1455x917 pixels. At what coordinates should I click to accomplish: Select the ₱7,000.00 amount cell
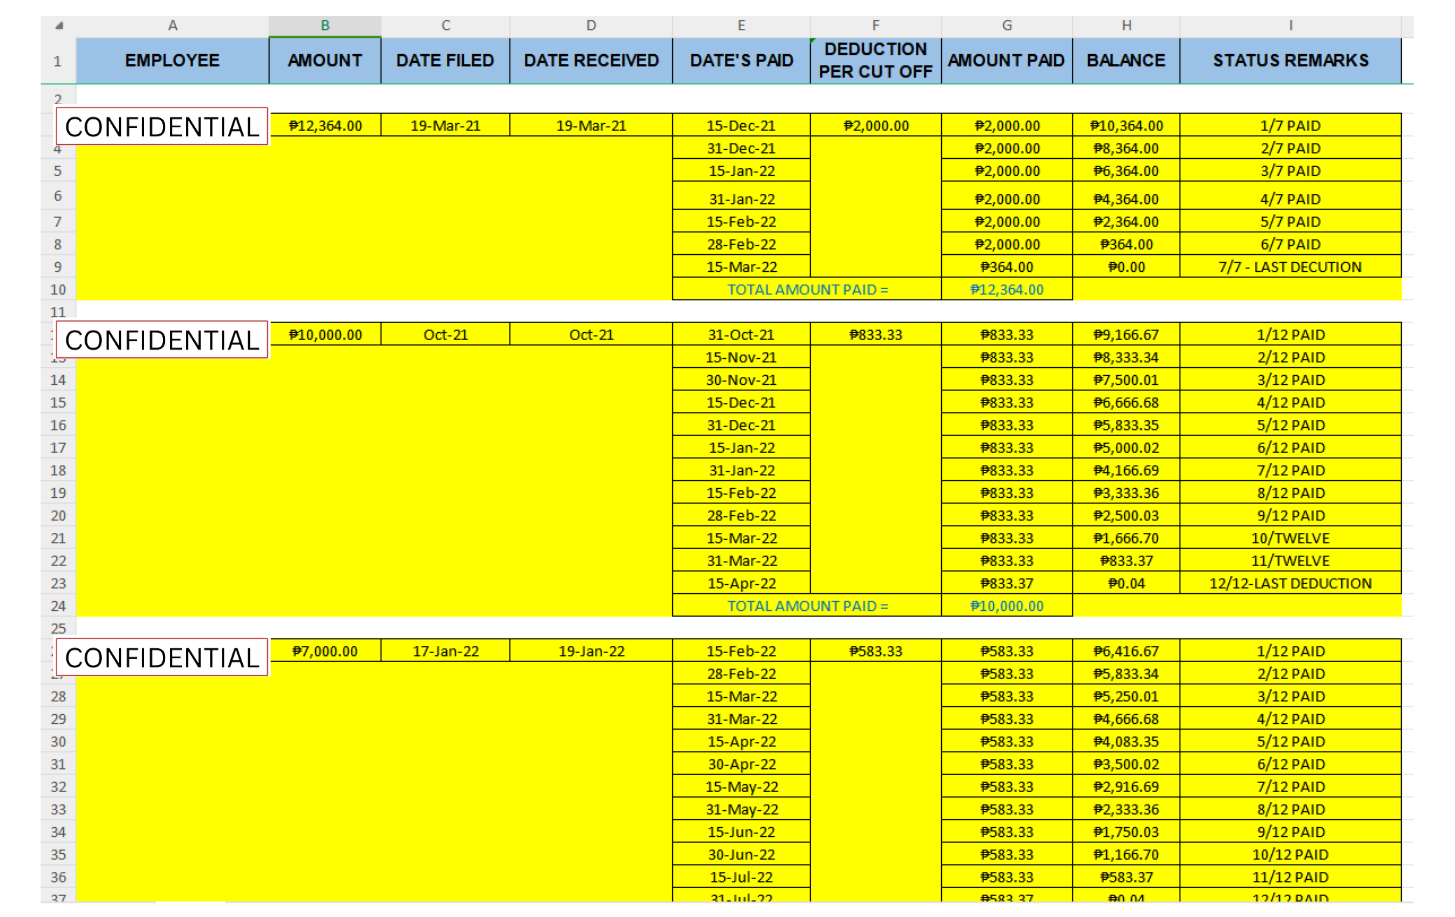point(325,651)
